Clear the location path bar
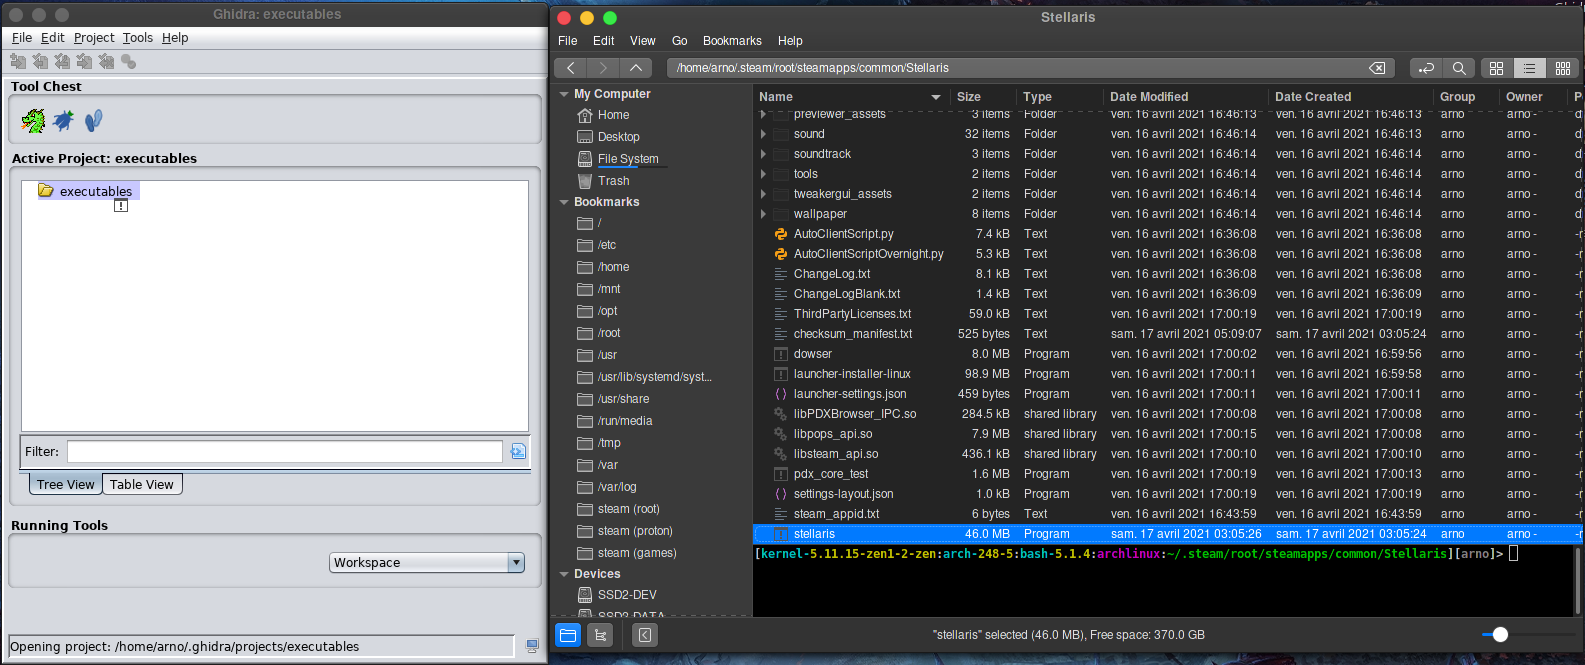1585x665 pixels. click(x=1377, y=68)
